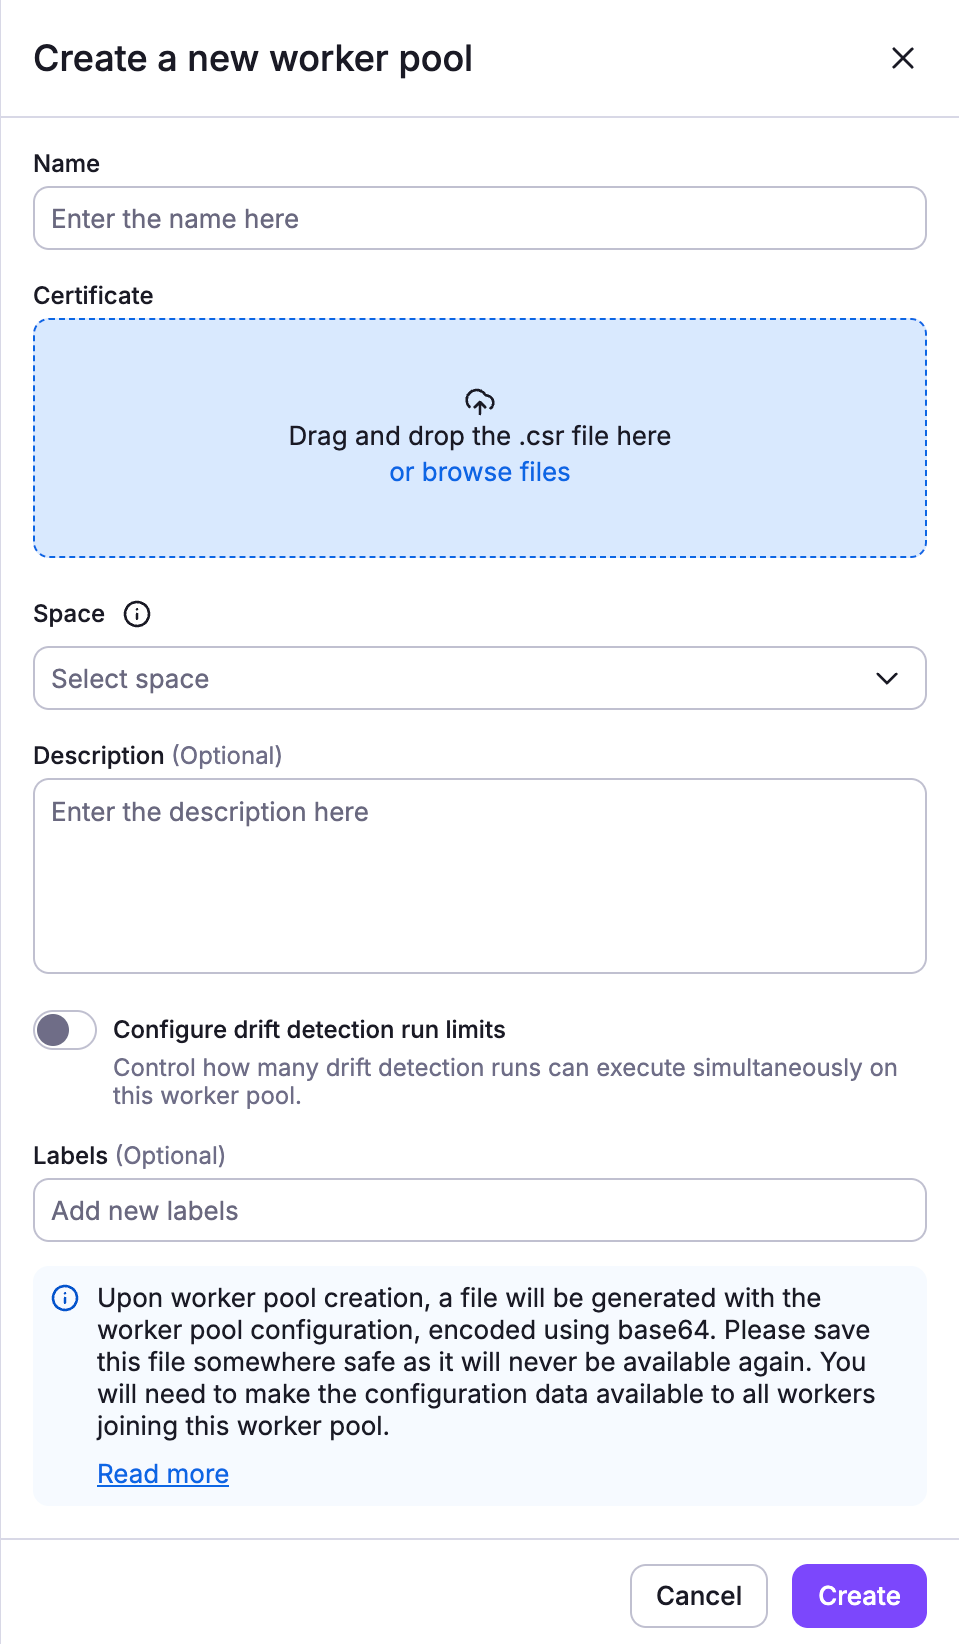Click the info icon next to Space
The width and height of the screenshot is (959, 1644).
[137, 614]
